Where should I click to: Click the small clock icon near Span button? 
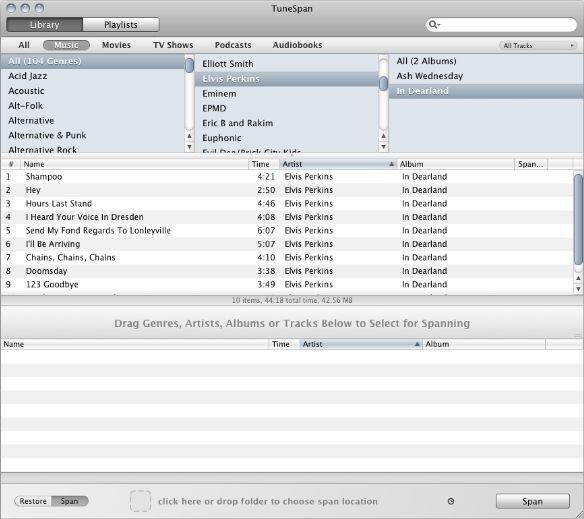[451, 501]
